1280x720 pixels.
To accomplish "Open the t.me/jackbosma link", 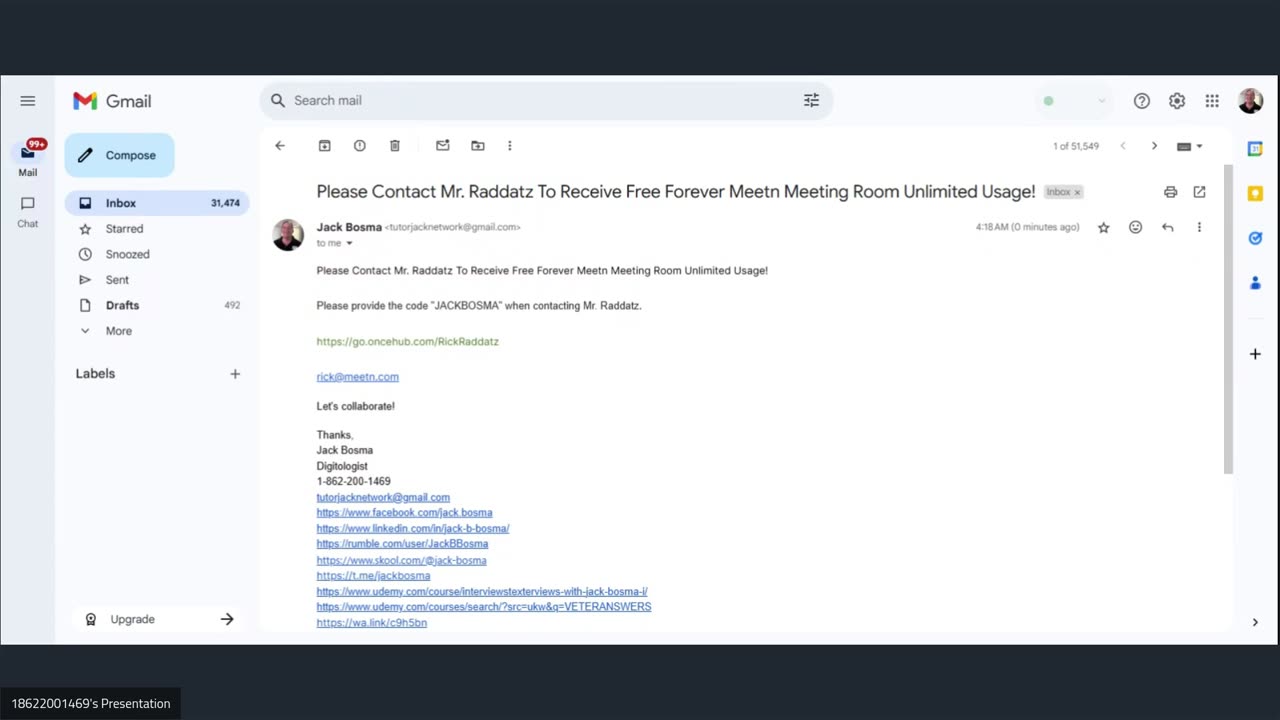I will [373, 576].
